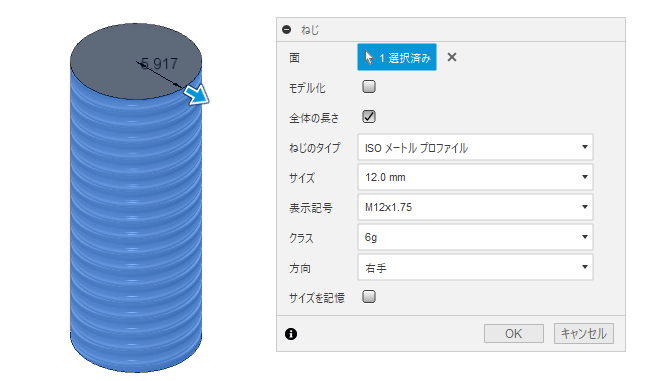Open the クラス 6g dropdown

coord(475,237)
